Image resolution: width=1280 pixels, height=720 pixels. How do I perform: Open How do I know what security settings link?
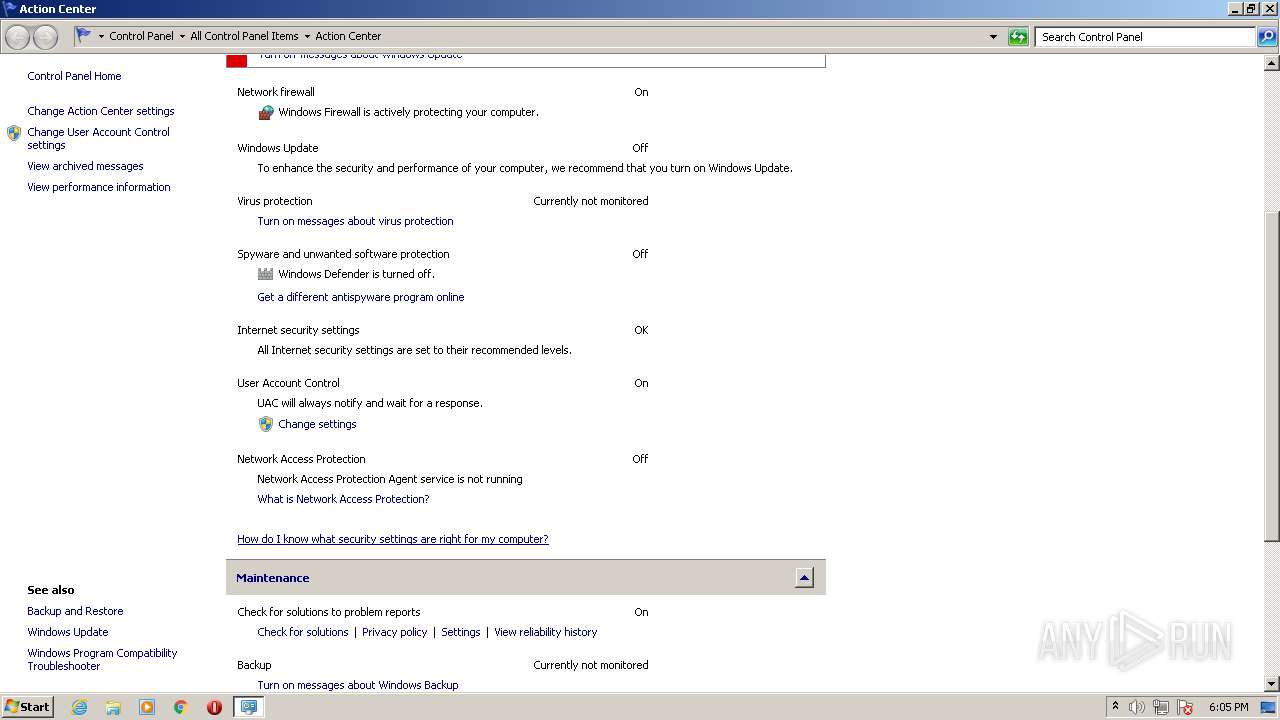point(393,539)
